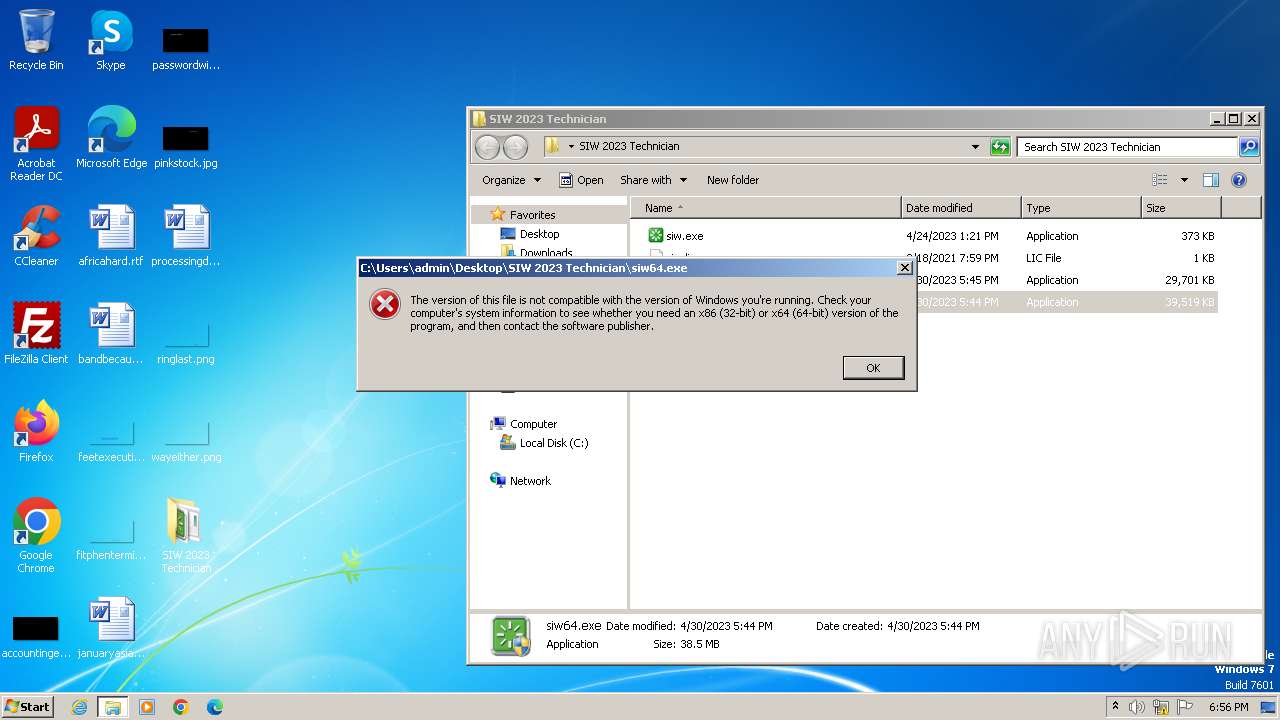Sort by the Type column header
1280x720 pixels.
click(x=1081, y=208)
